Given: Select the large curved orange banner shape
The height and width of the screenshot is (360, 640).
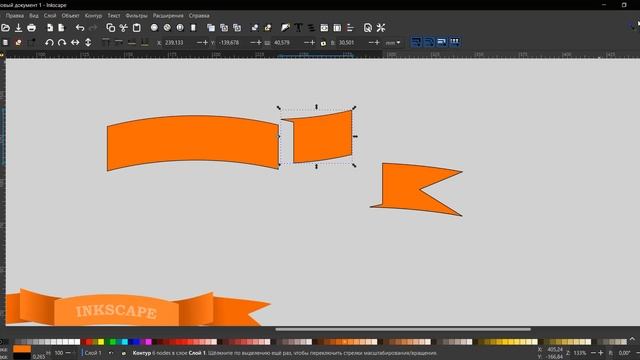Looking at the screenshot, I should point(193,142).
